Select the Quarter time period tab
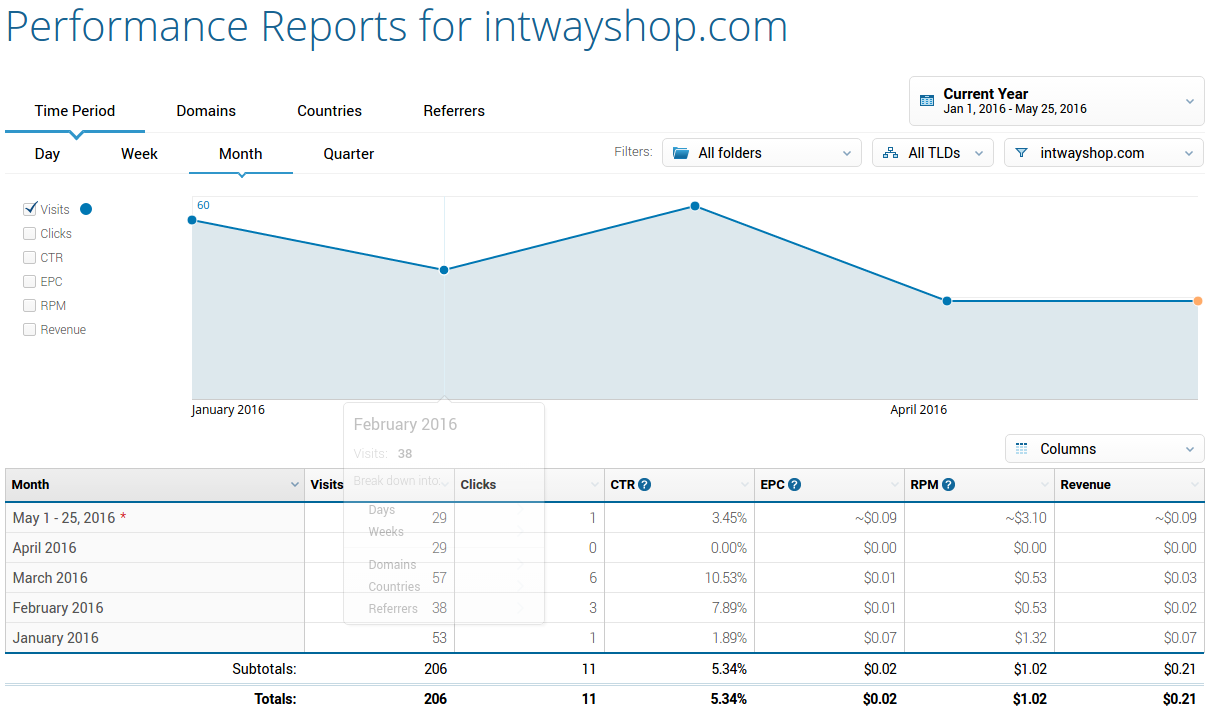 point(348,154)
